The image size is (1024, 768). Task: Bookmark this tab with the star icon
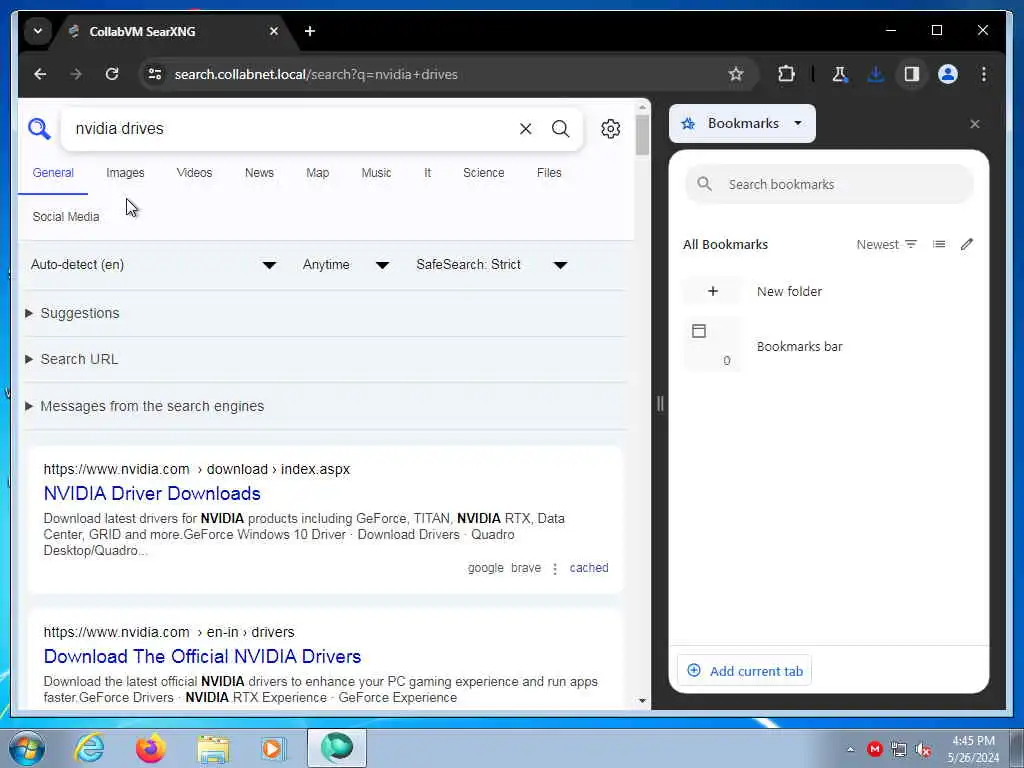[736, 74]
